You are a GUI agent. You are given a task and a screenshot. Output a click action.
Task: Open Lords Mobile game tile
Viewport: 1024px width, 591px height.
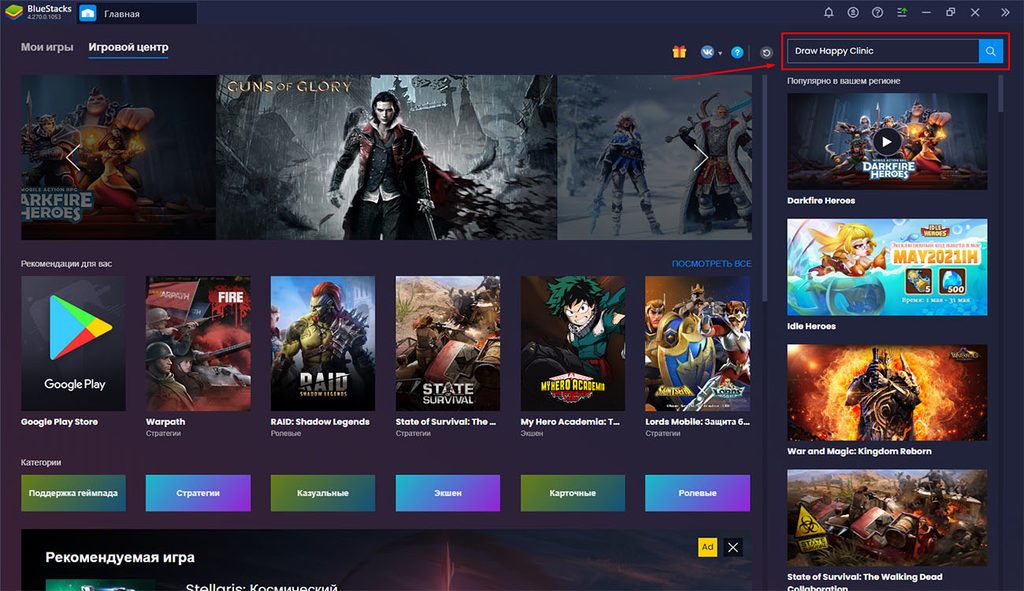[697, 343]
